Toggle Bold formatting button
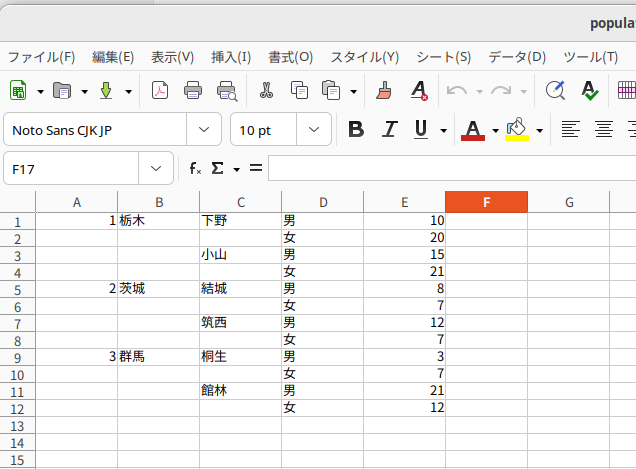The image size is (636, 469). click(356, 129)
